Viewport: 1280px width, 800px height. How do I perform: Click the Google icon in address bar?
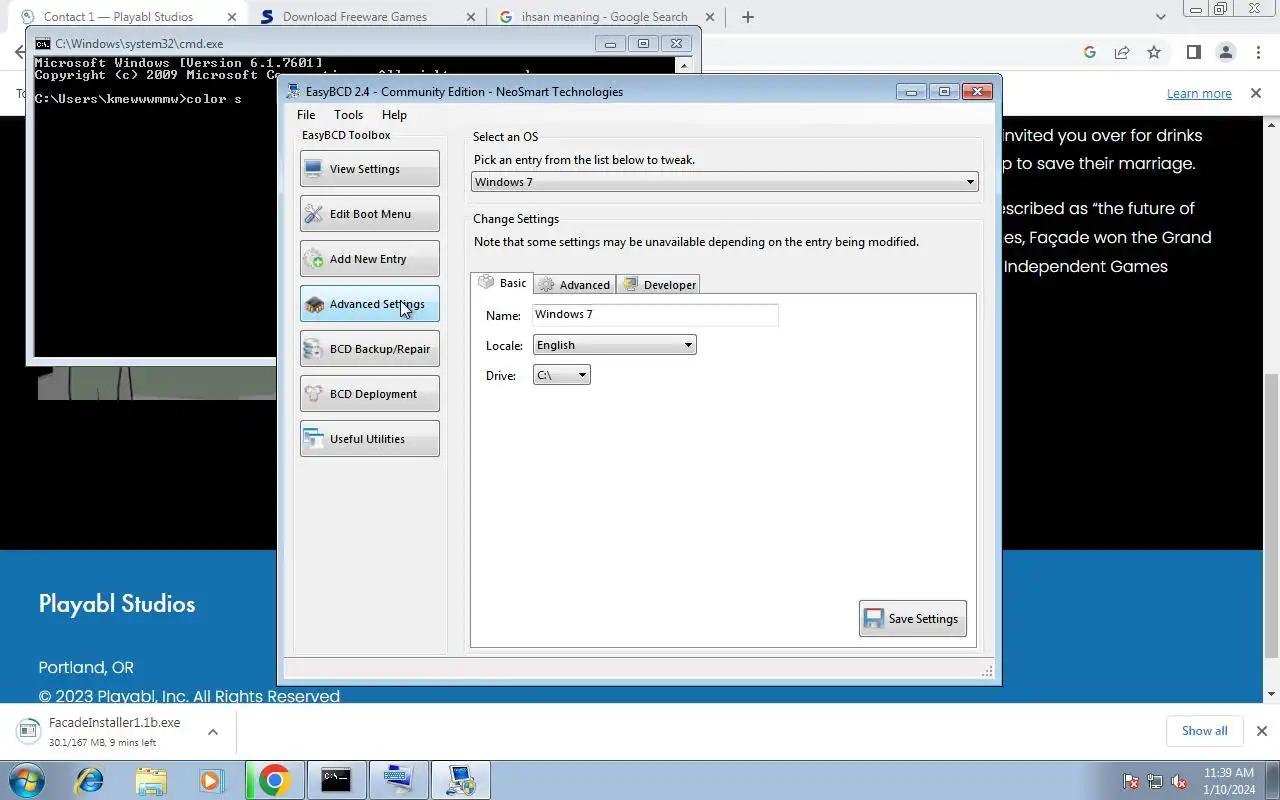pyautogui.click(x=1090, y=52)
